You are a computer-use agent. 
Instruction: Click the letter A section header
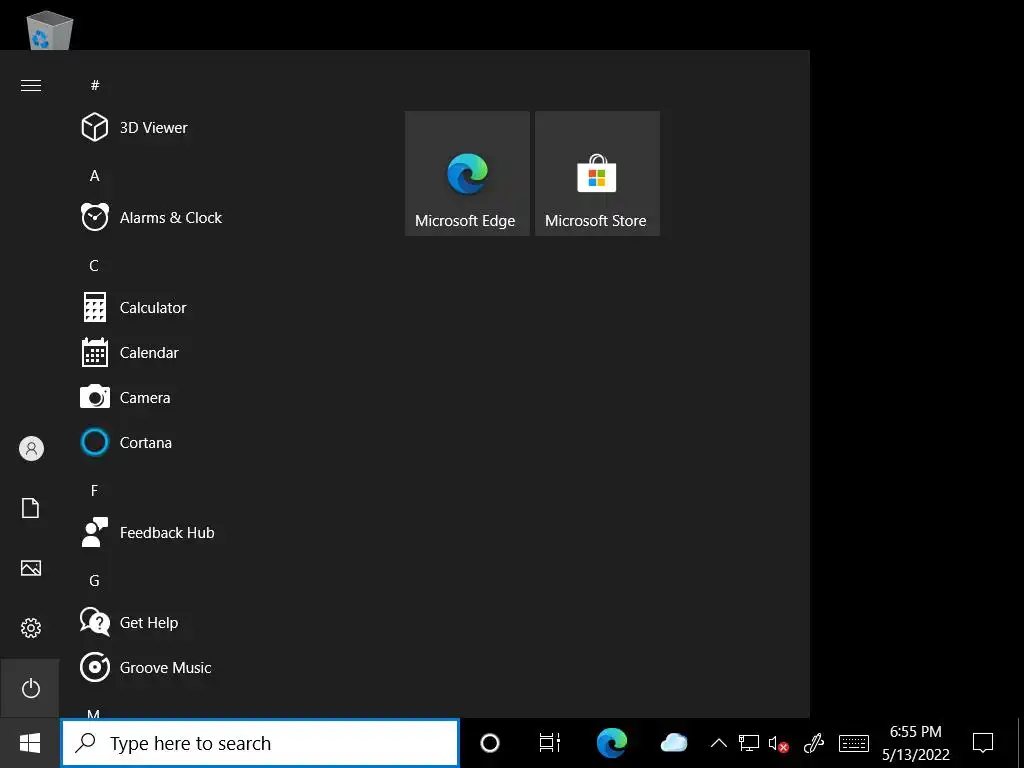95,176
